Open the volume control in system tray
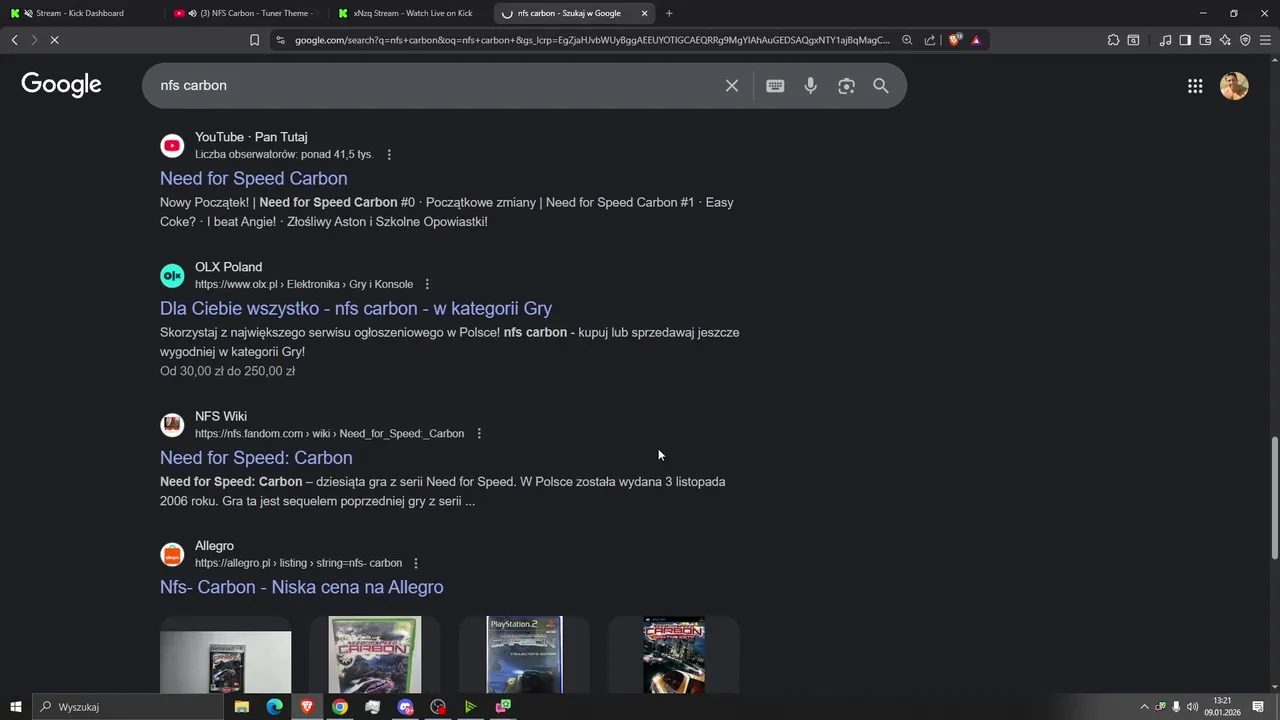 point(1192,707)
